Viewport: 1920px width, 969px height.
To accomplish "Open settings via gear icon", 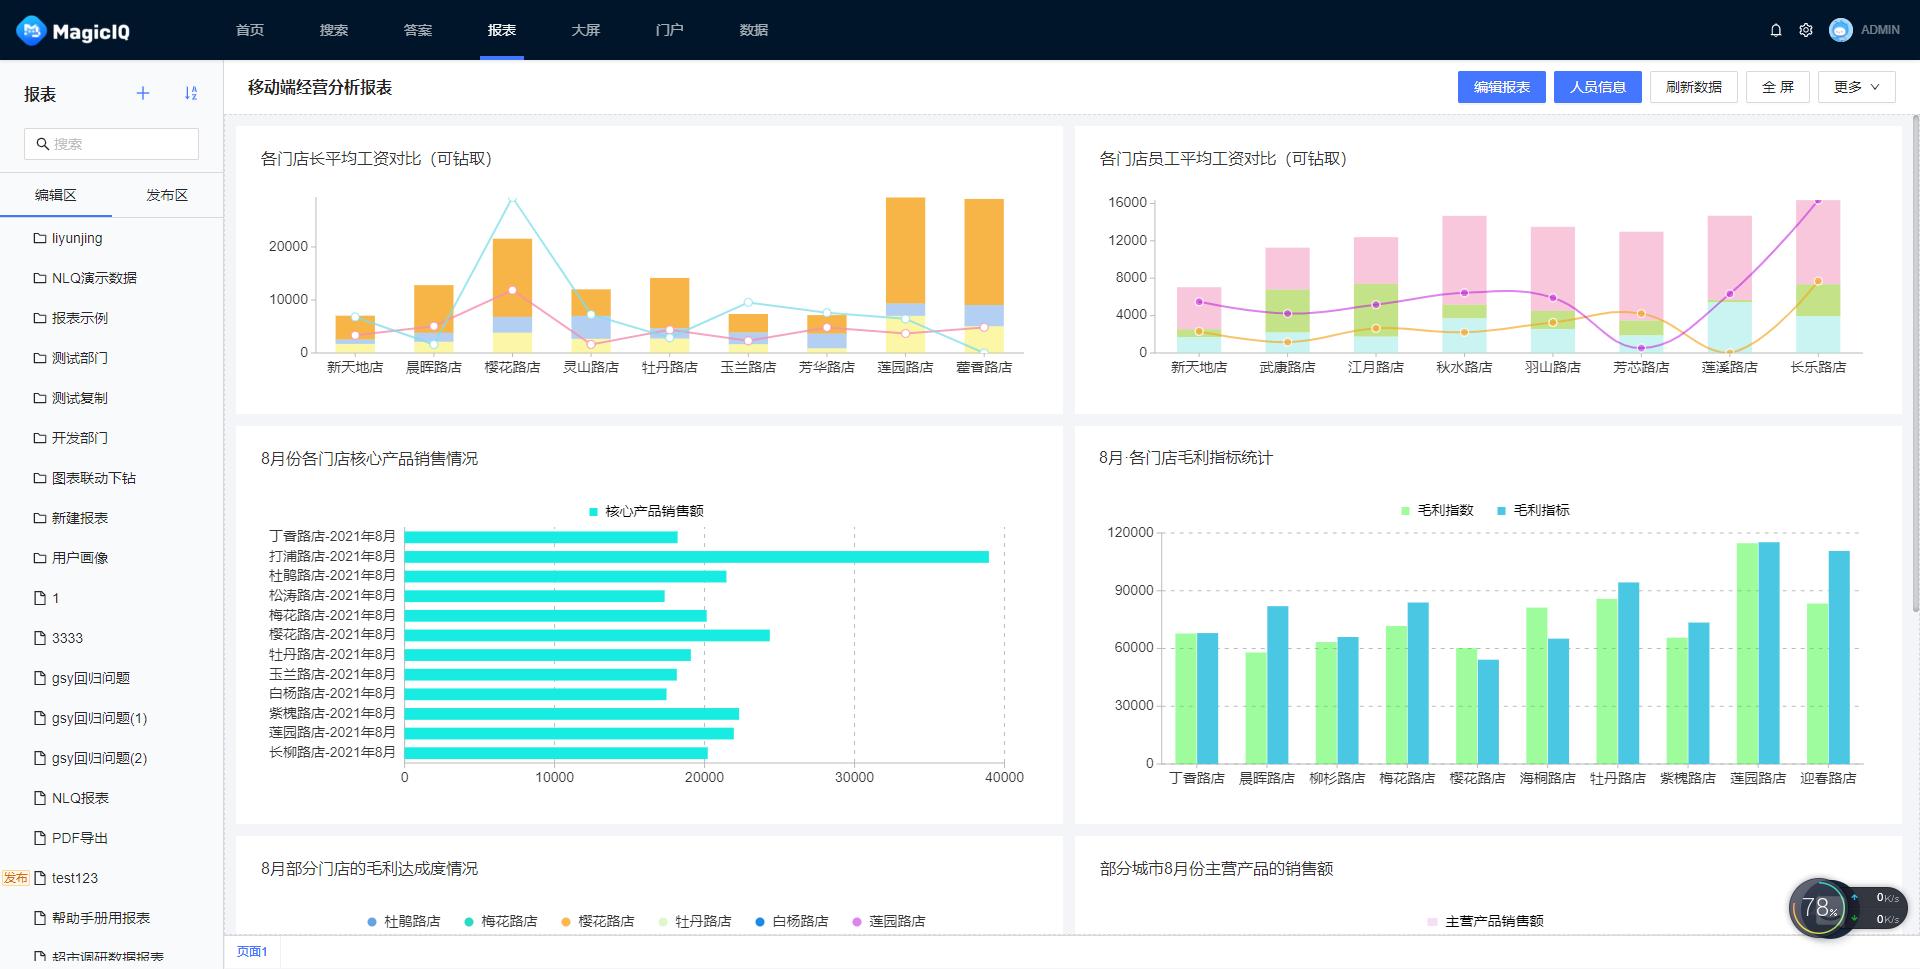I will coord(1806,30).
